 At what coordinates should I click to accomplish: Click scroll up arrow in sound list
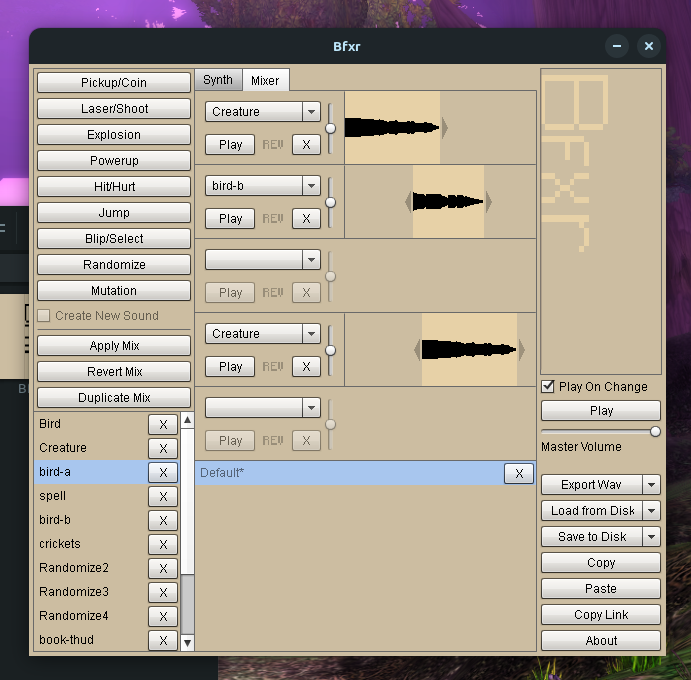pos(187,420)
